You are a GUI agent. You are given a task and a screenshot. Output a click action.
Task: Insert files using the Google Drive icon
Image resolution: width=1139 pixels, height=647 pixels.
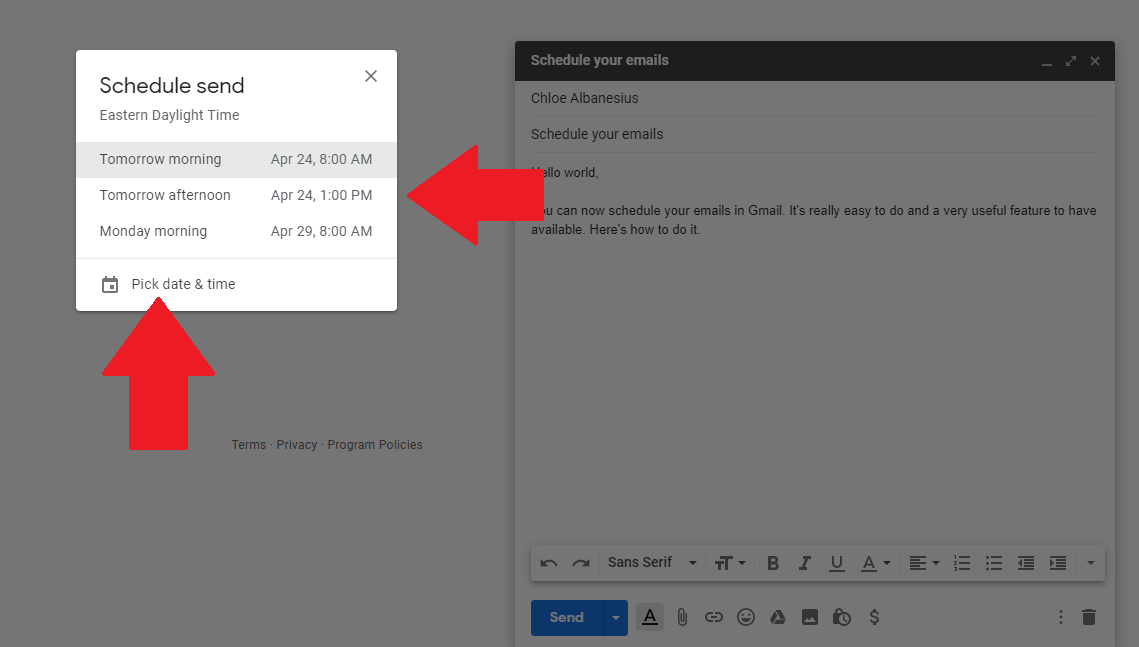tap(777, 617)
